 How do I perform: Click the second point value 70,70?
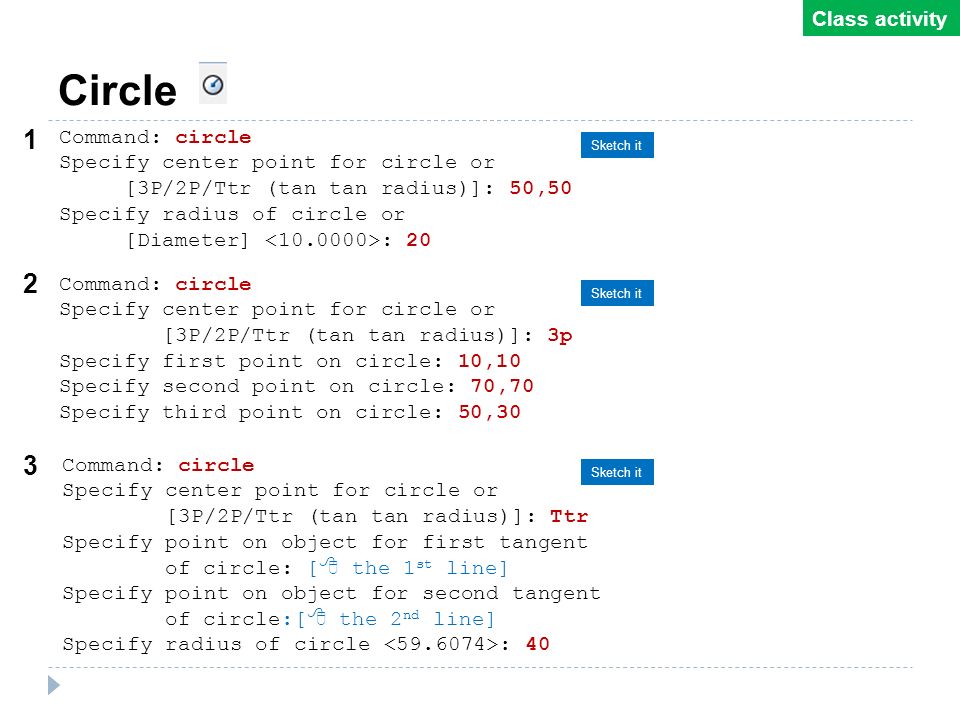pos(502,386)
